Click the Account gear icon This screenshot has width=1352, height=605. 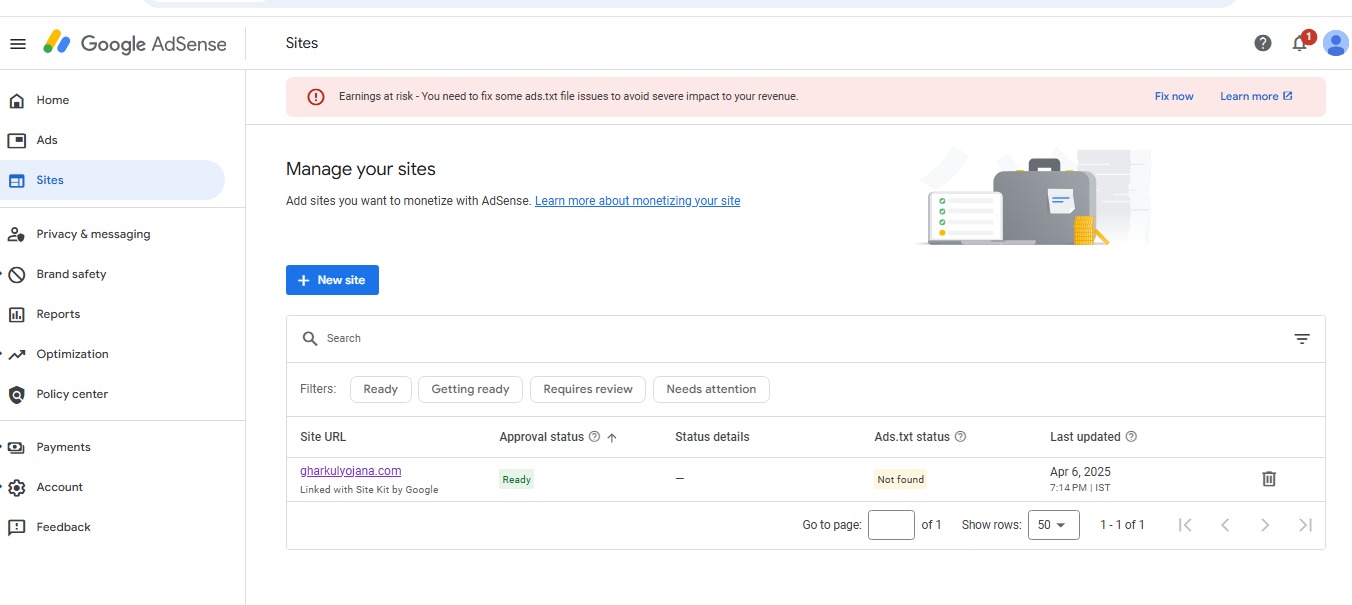pyautogui.click(x=16, y=487)
